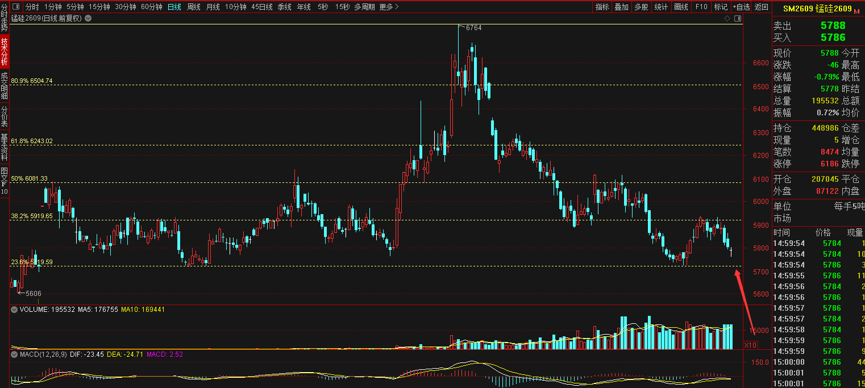
Task: Click the 61.8% 6243.02 Fibonacci label
Action: click(31, 141)
